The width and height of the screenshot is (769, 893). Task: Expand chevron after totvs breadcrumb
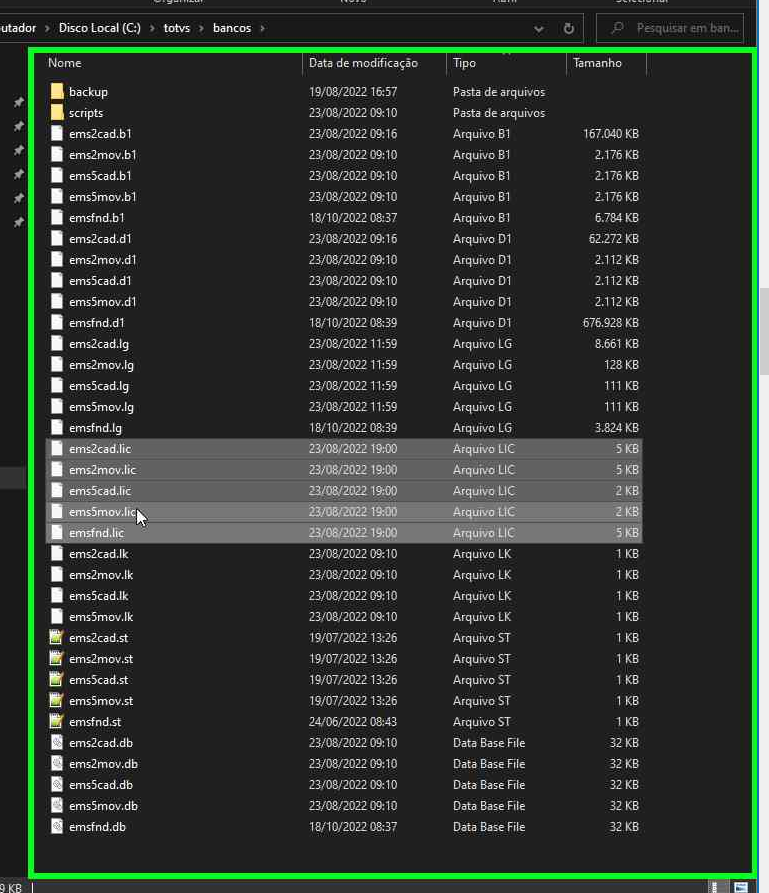[201, 28]
